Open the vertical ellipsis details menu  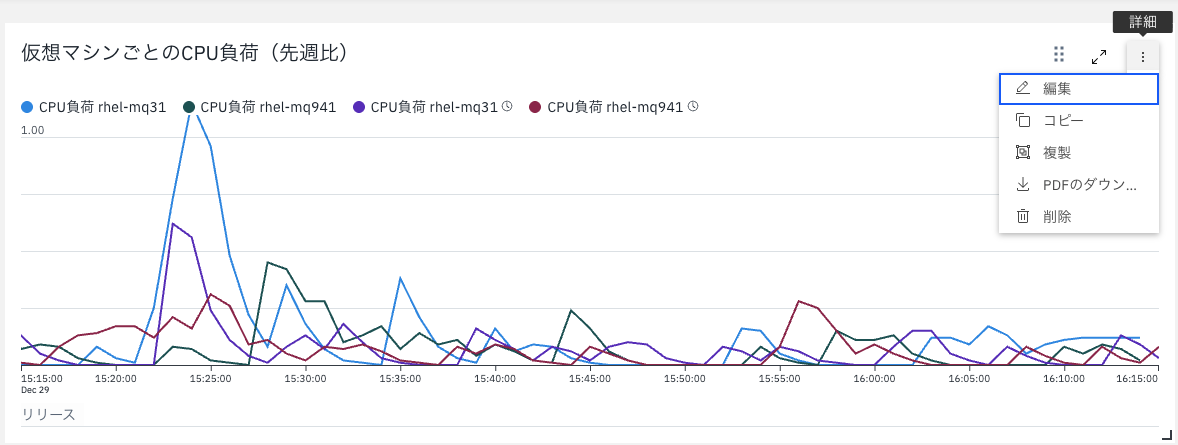pyautogui.click(x=1143, y=56)
